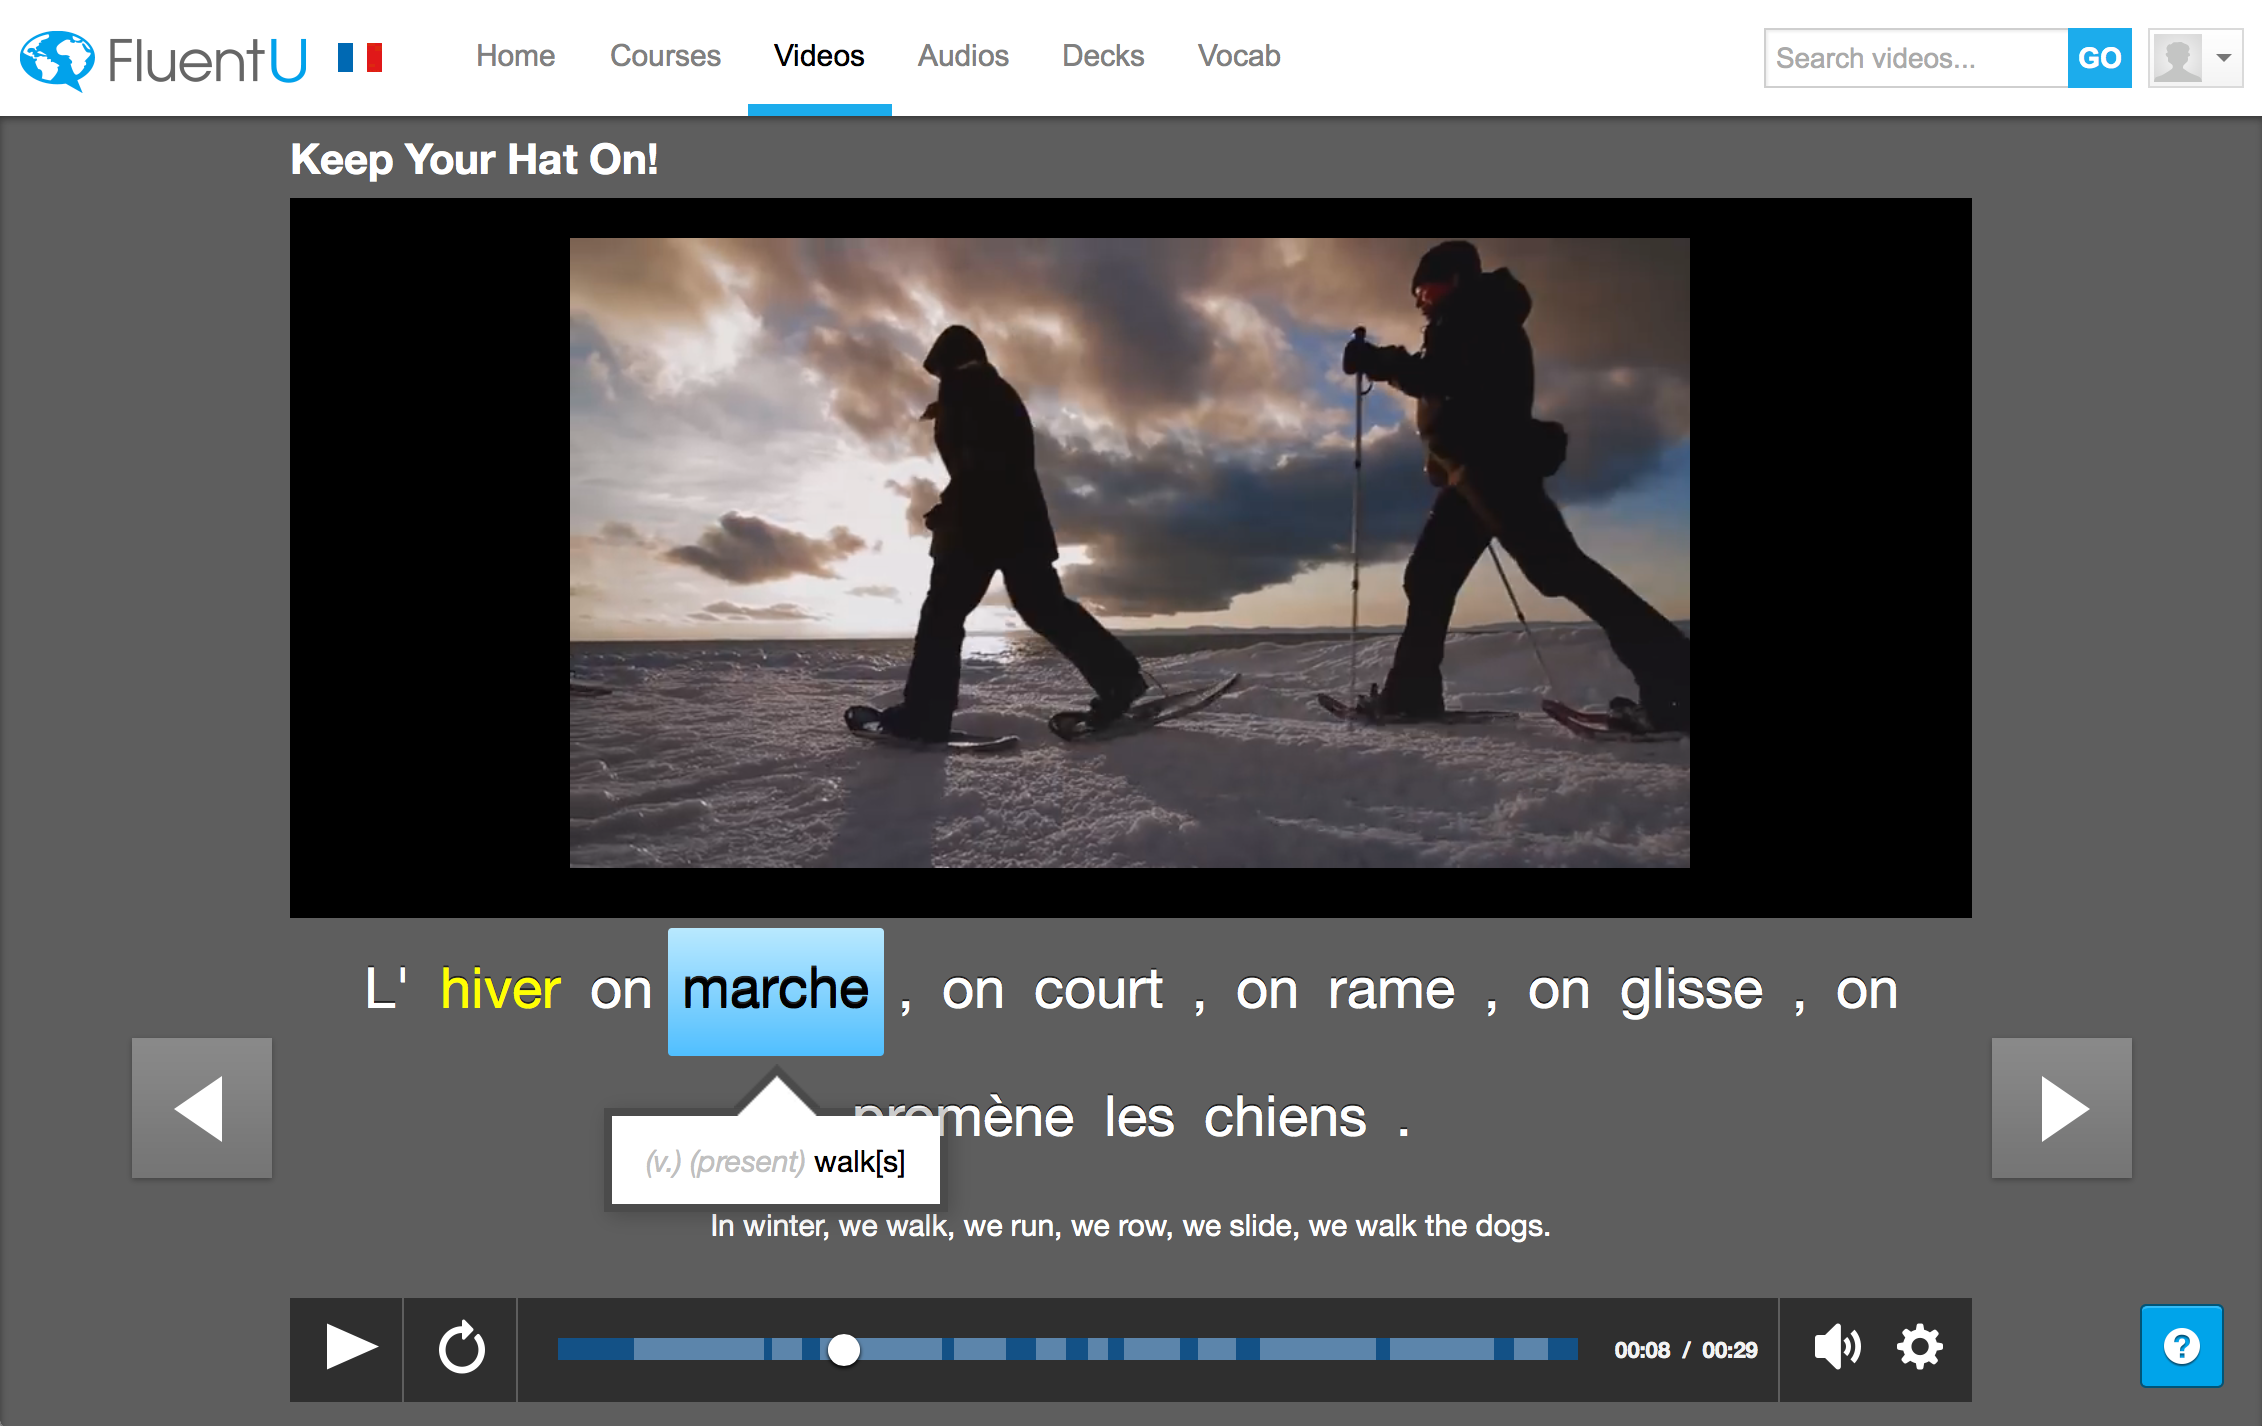Go to the previous subtitle line
Viewport: 2262px width, 1426px height.
[x=202, y=1108]
